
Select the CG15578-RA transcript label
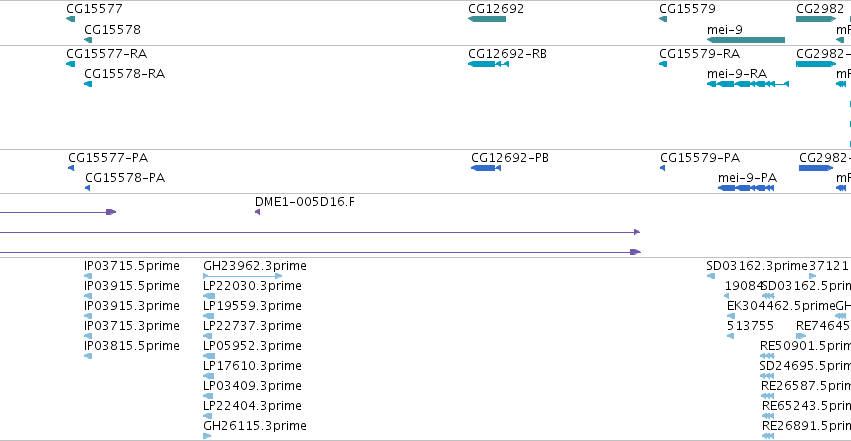click(124, 74)
